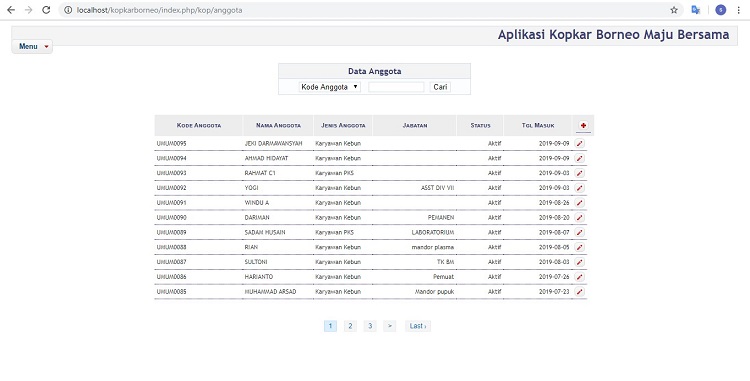Edit the RIAN row pencil icon
Viewport: 750px width, 381px height.
(x=579, y=247)
